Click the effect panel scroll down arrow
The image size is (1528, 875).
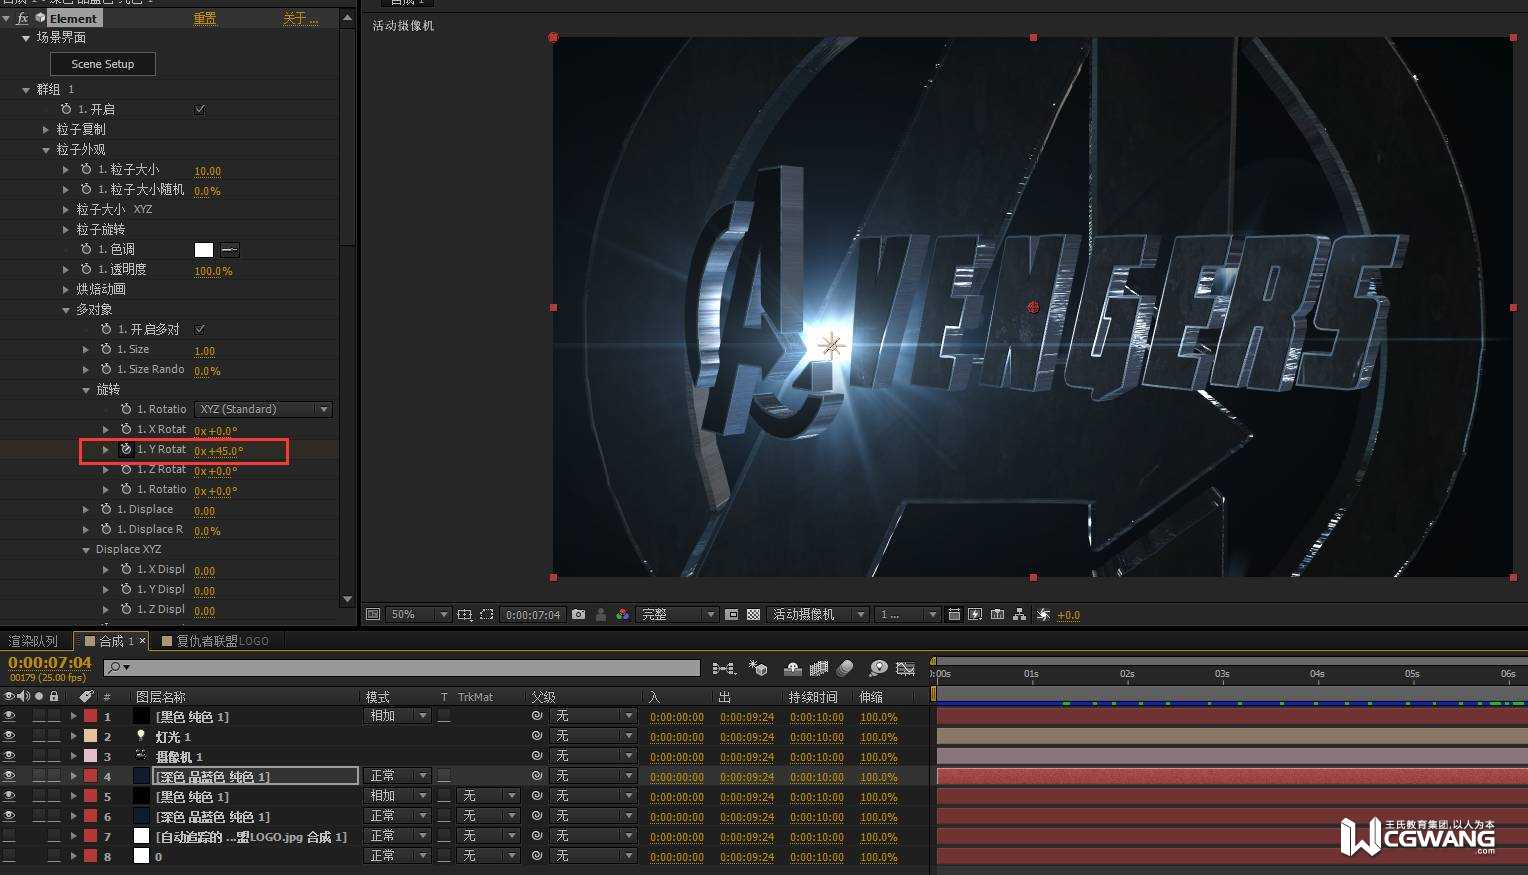coord(347,599)
